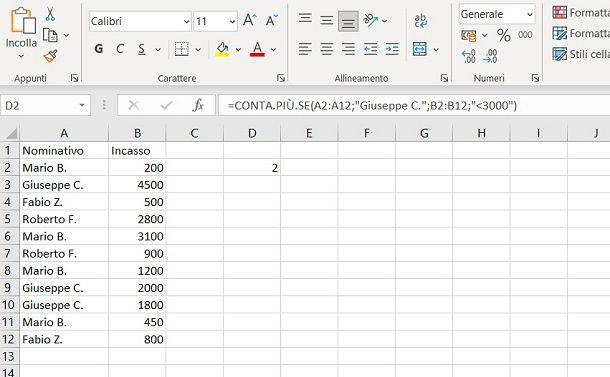Click the Increase Indent icon

[392, 49]
